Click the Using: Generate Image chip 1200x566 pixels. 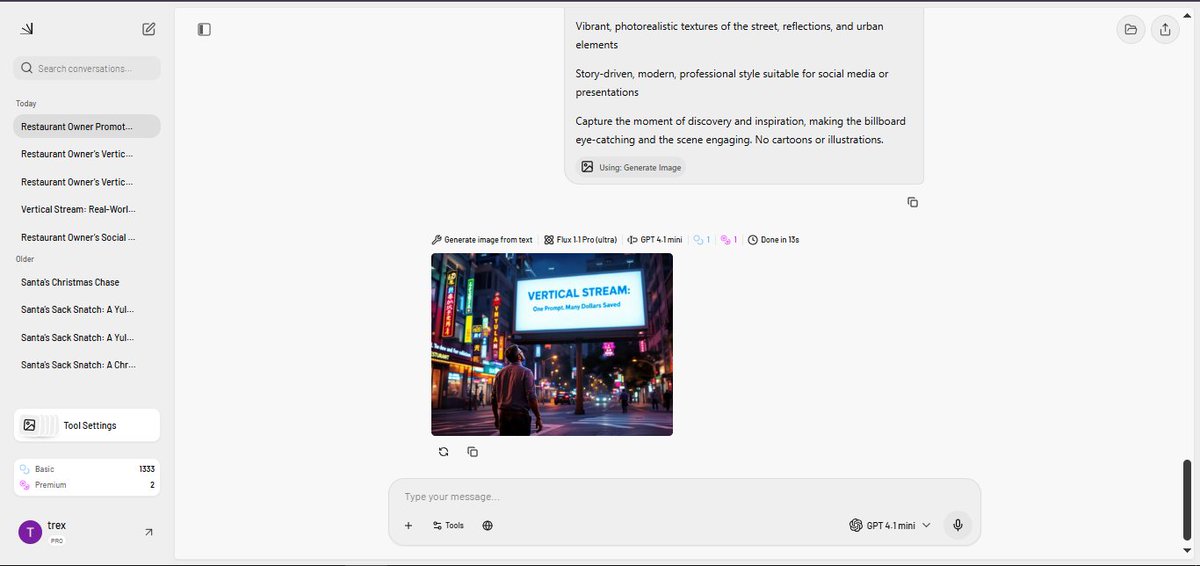632,167
